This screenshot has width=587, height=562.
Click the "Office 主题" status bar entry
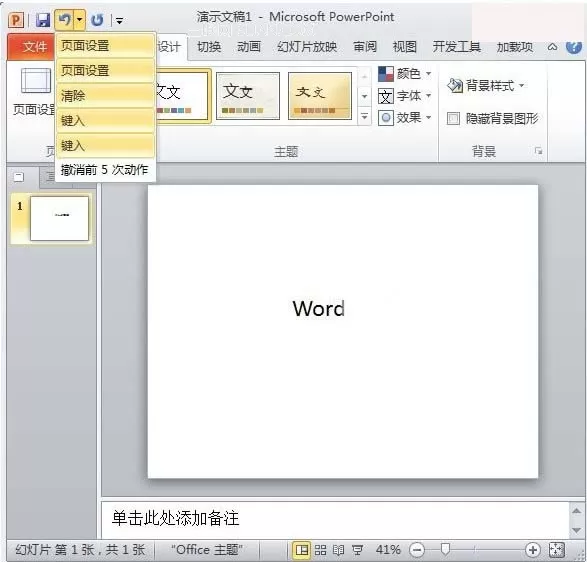[x=207, y=550]
